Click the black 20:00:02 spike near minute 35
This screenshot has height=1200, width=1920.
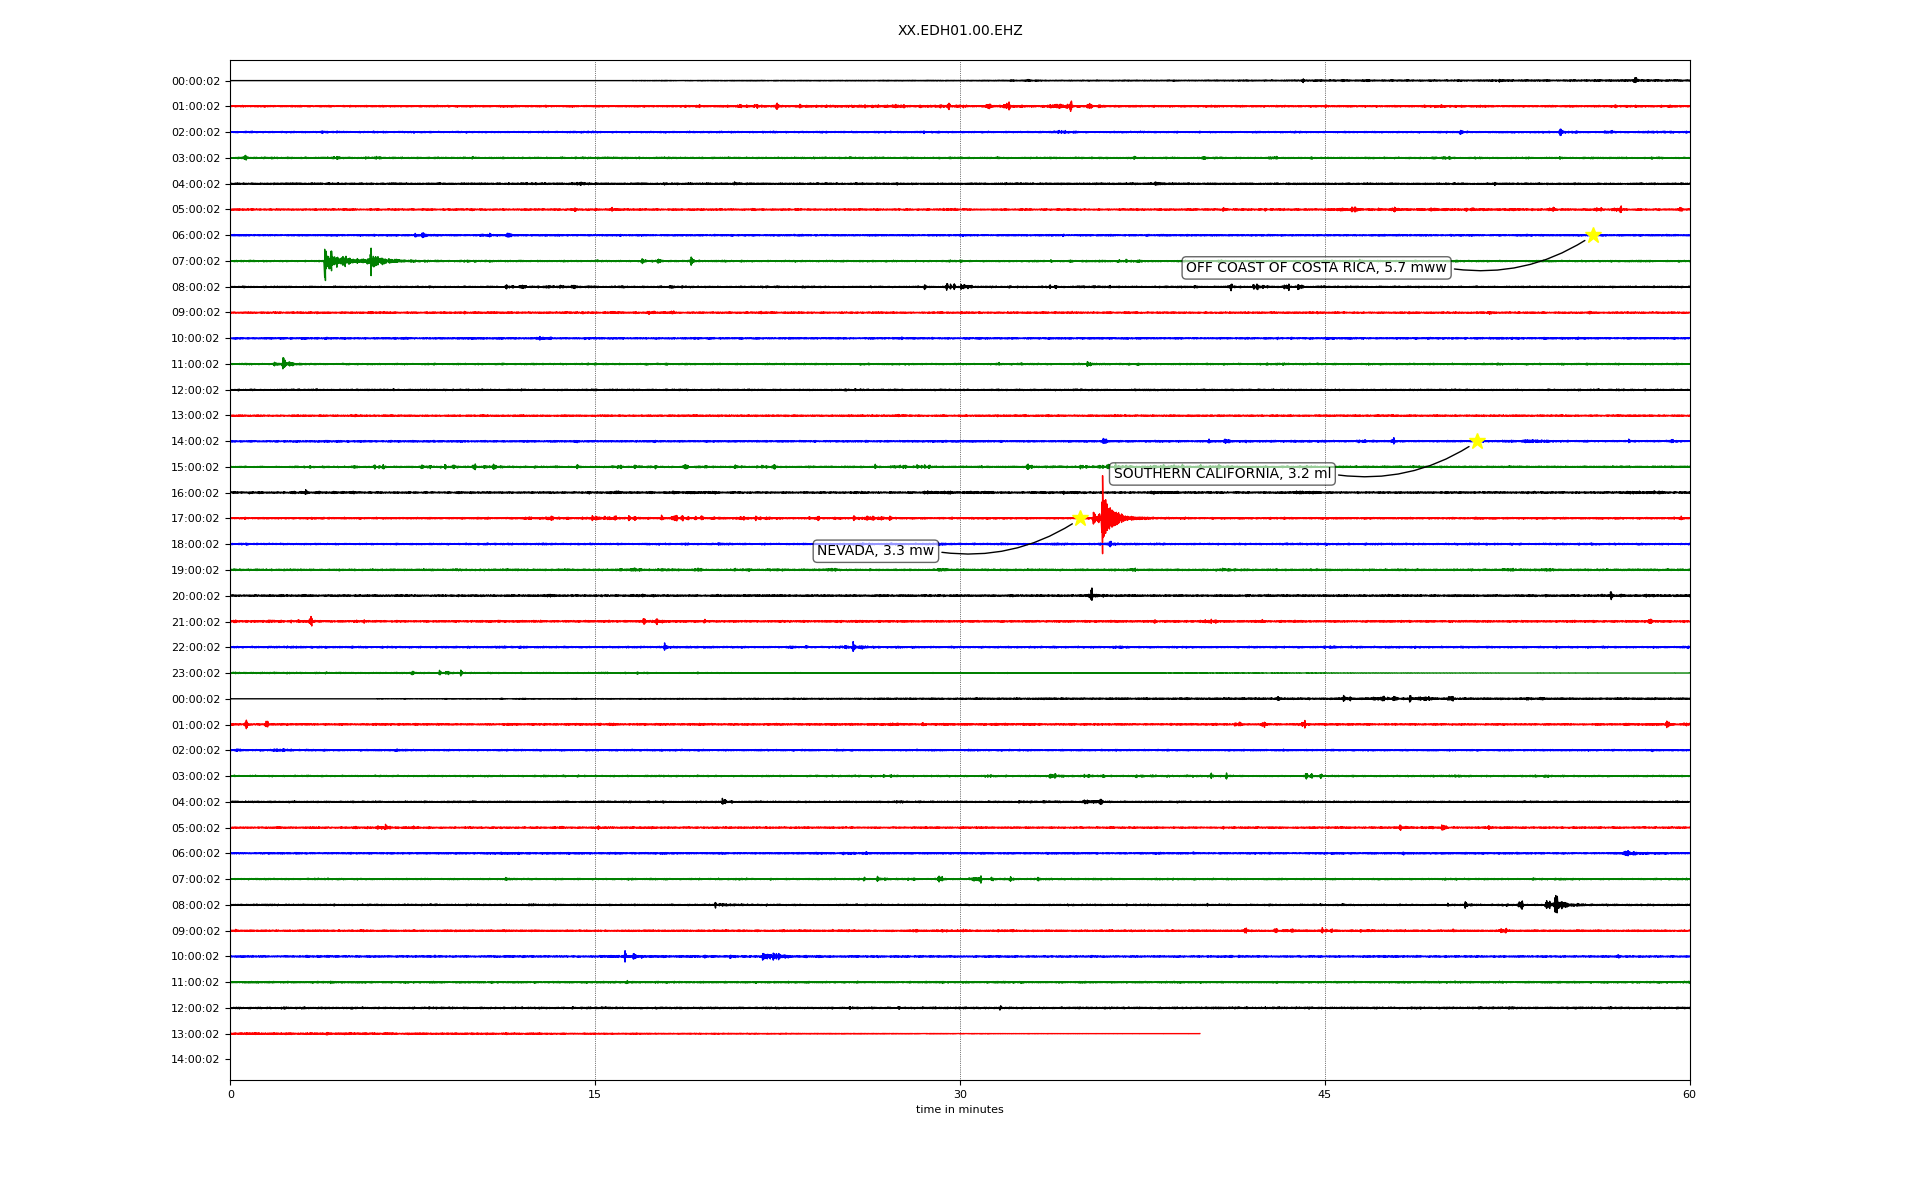click(x=1091, y=595)
